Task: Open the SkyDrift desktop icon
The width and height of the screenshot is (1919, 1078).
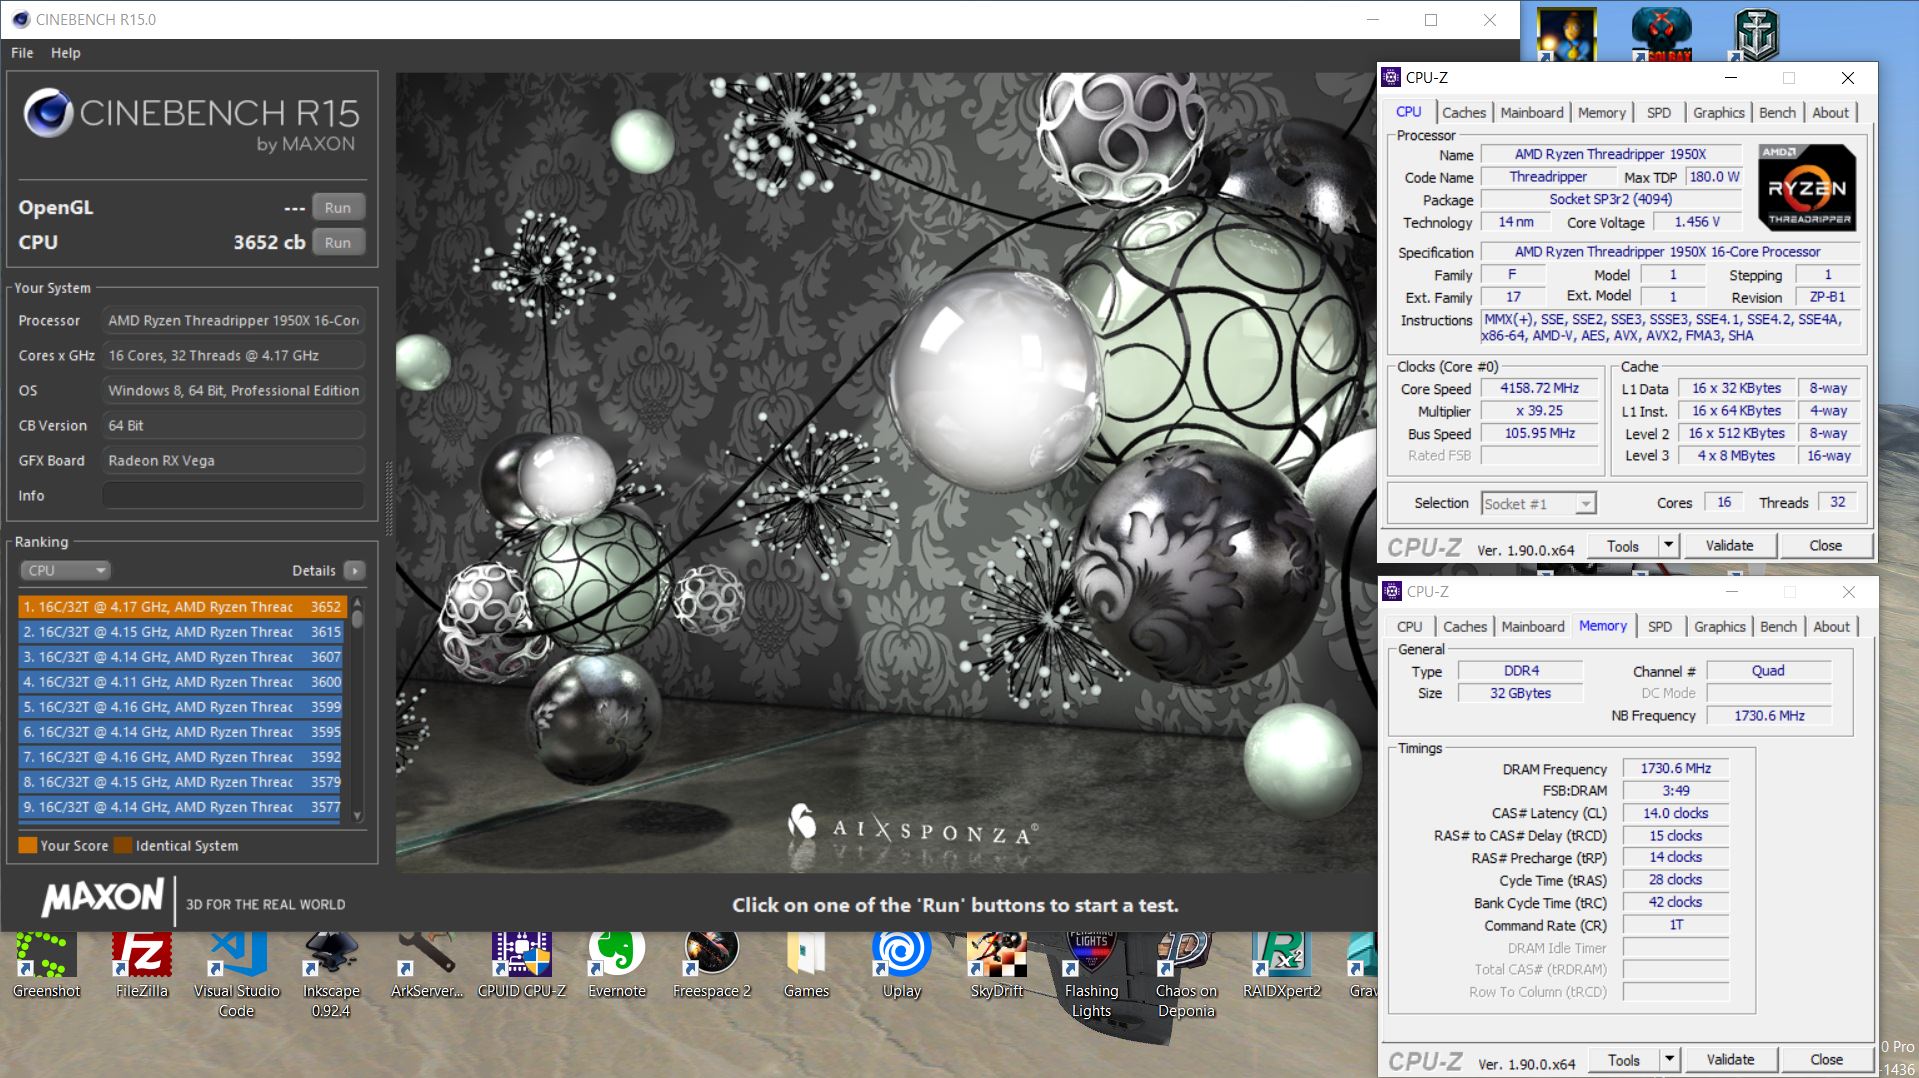Action: tap(996, 965)
